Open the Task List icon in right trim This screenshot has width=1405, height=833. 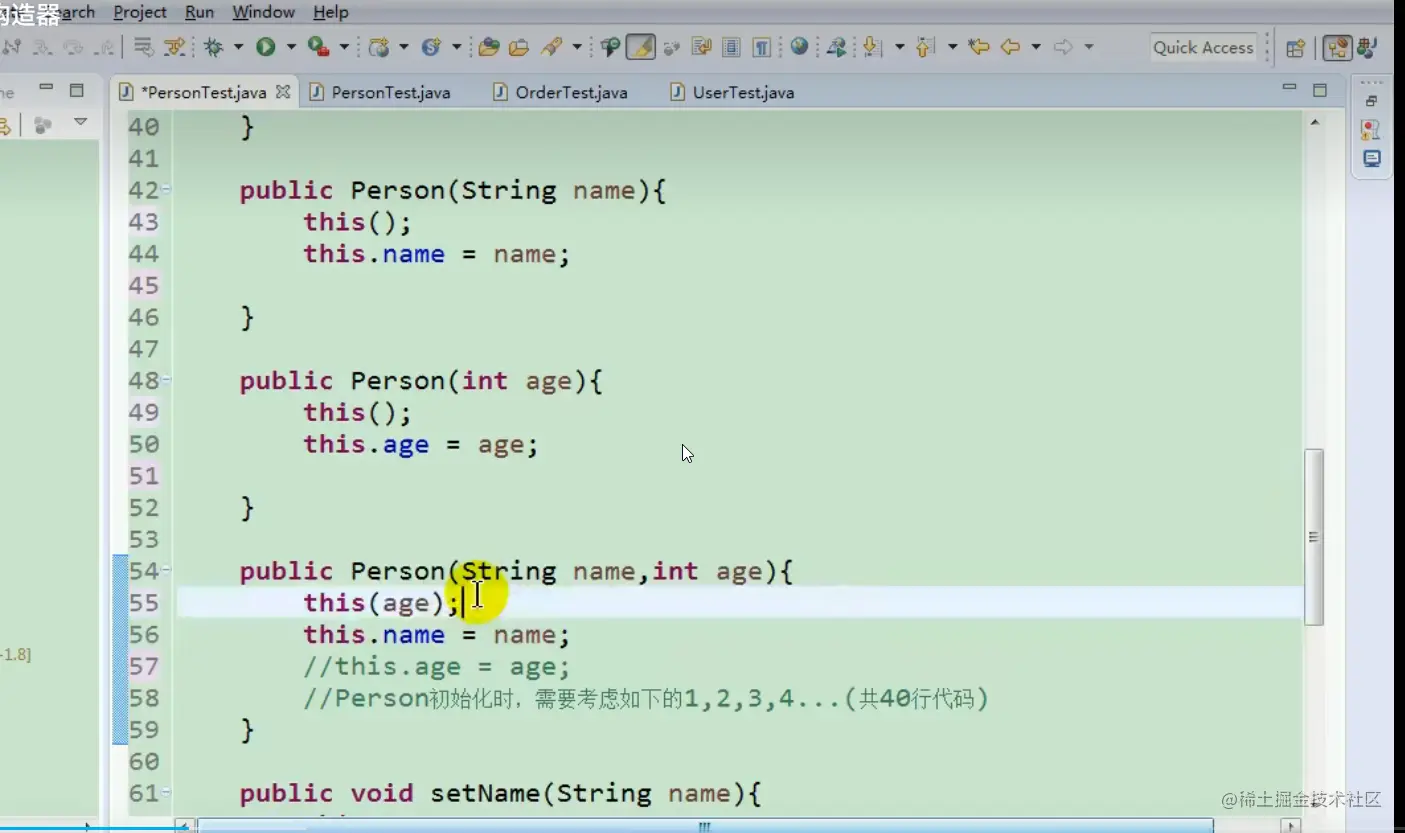click(x=1371, y=159)
